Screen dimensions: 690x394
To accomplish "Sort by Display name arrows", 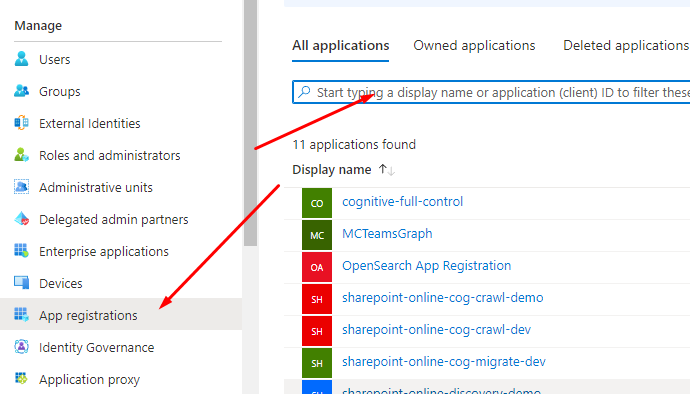I will click(x=387, y=170).
